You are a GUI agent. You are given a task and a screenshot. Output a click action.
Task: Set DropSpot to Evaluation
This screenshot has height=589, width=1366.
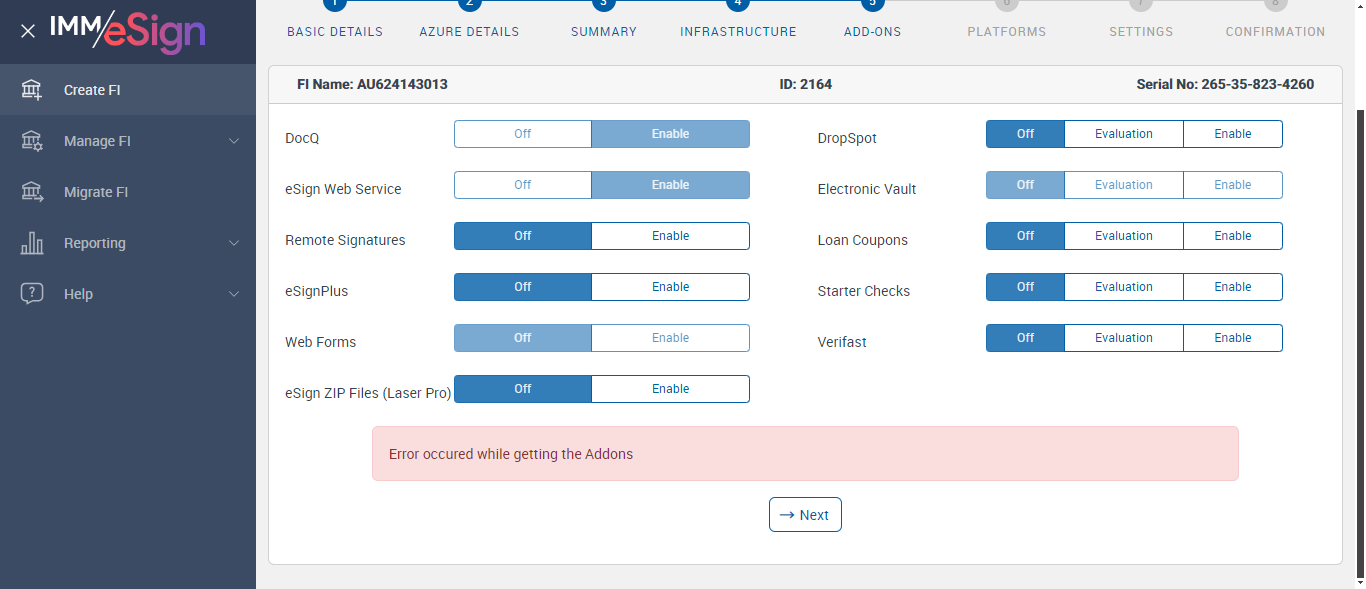pos(1123,134)
